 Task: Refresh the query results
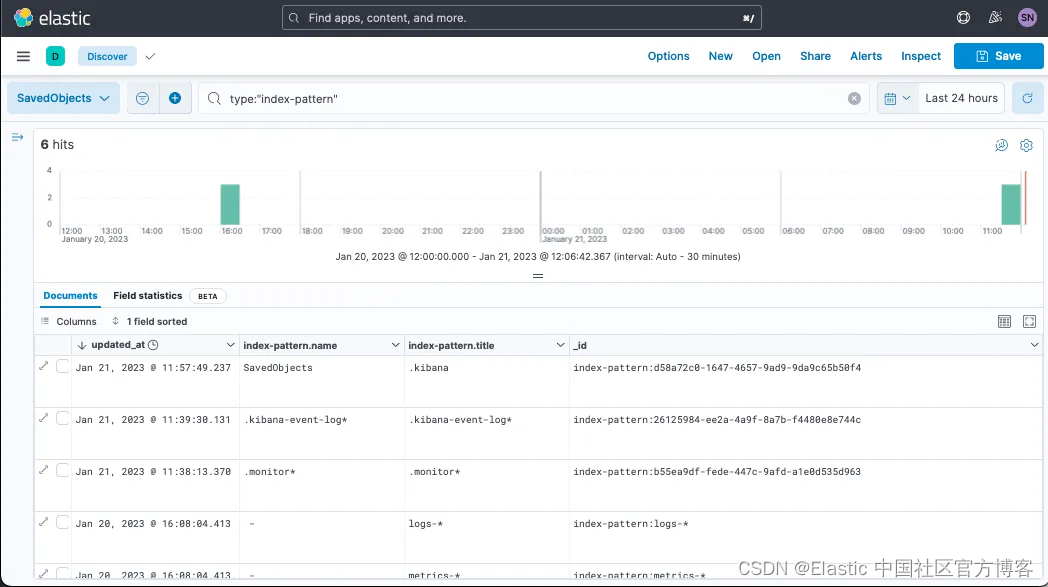point(1027,98)
